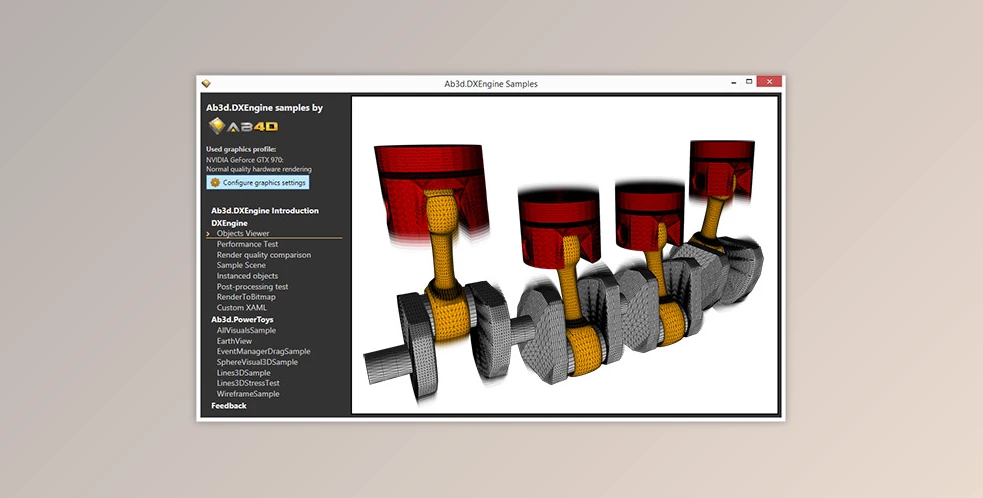Select EventManagerDragSample entry

pyautogui.click(x=263, y=351)
